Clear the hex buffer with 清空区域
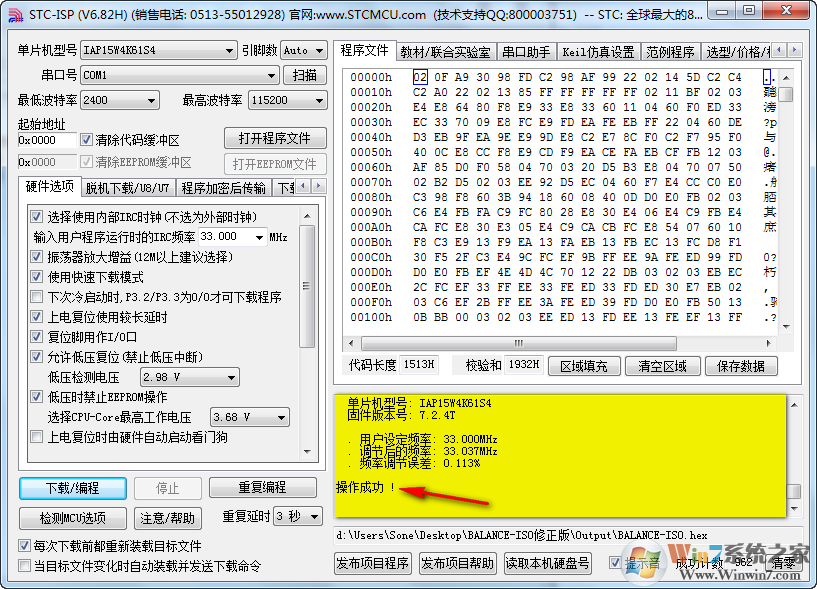Screen dimensions: 817x589 665,366
